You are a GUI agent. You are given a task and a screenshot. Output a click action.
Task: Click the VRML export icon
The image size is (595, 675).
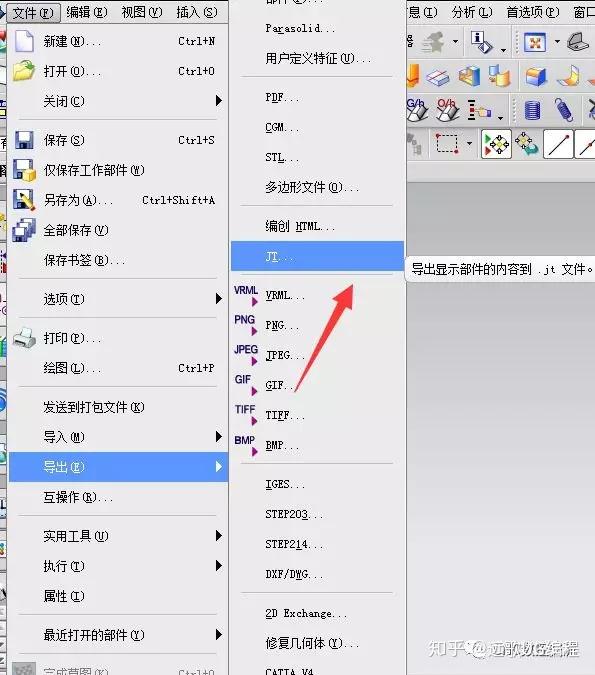pyautogui.click(x=246, y=295)
